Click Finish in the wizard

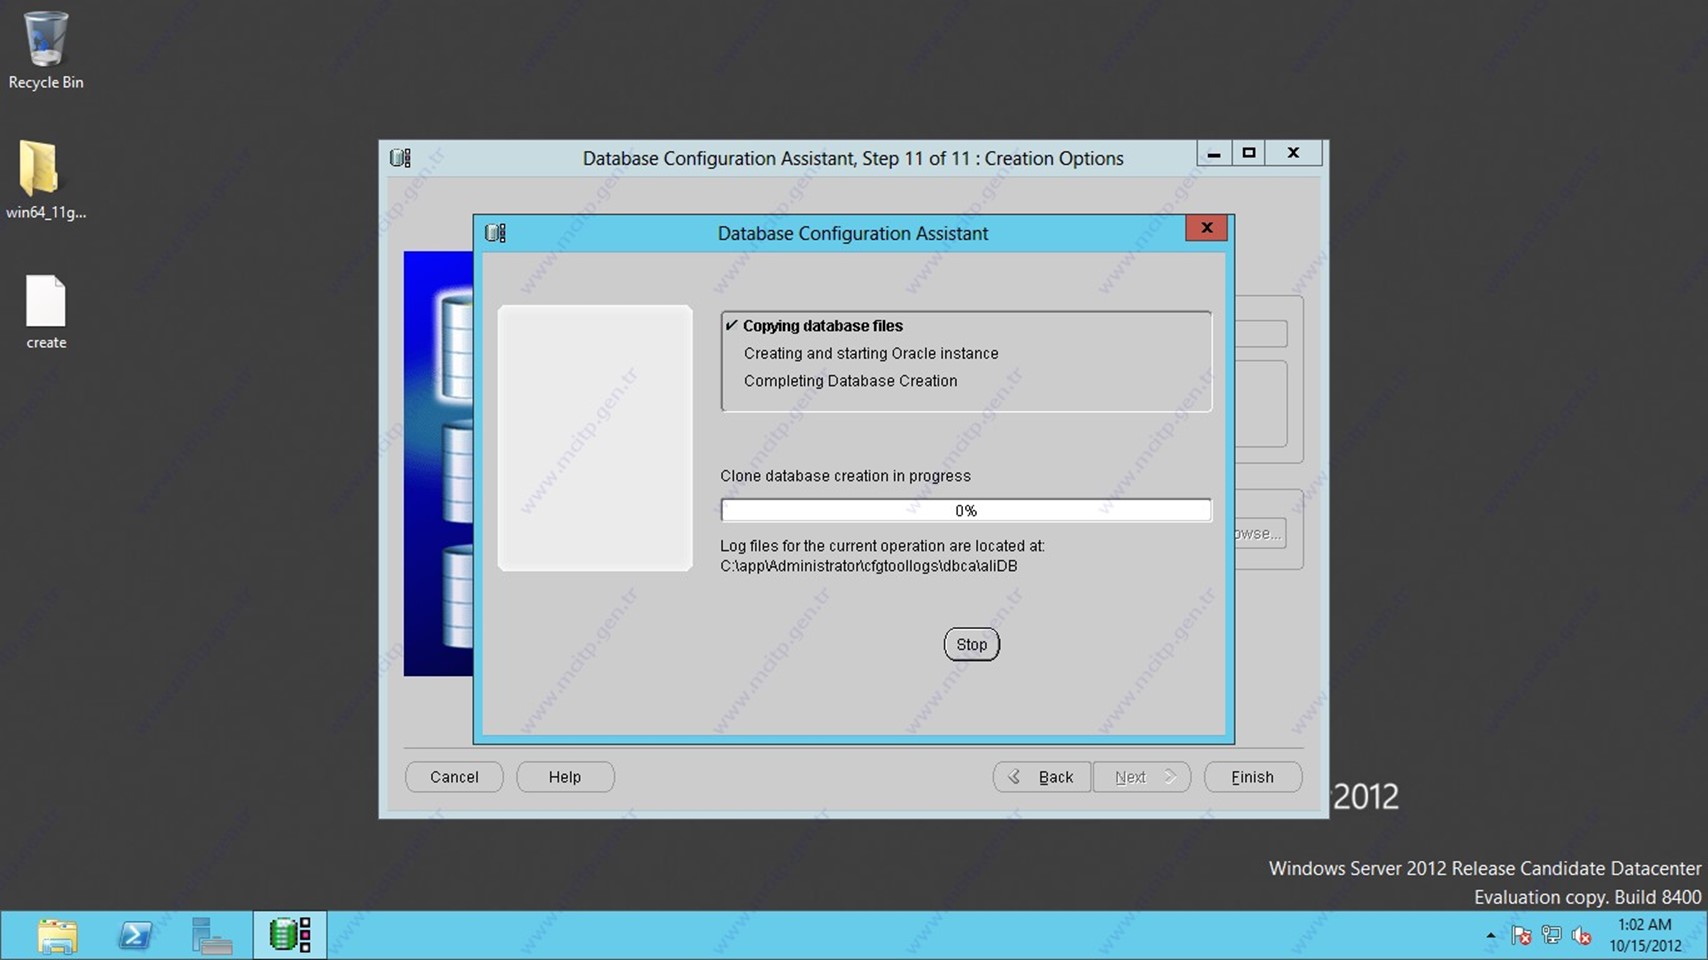coord(1253,777)
